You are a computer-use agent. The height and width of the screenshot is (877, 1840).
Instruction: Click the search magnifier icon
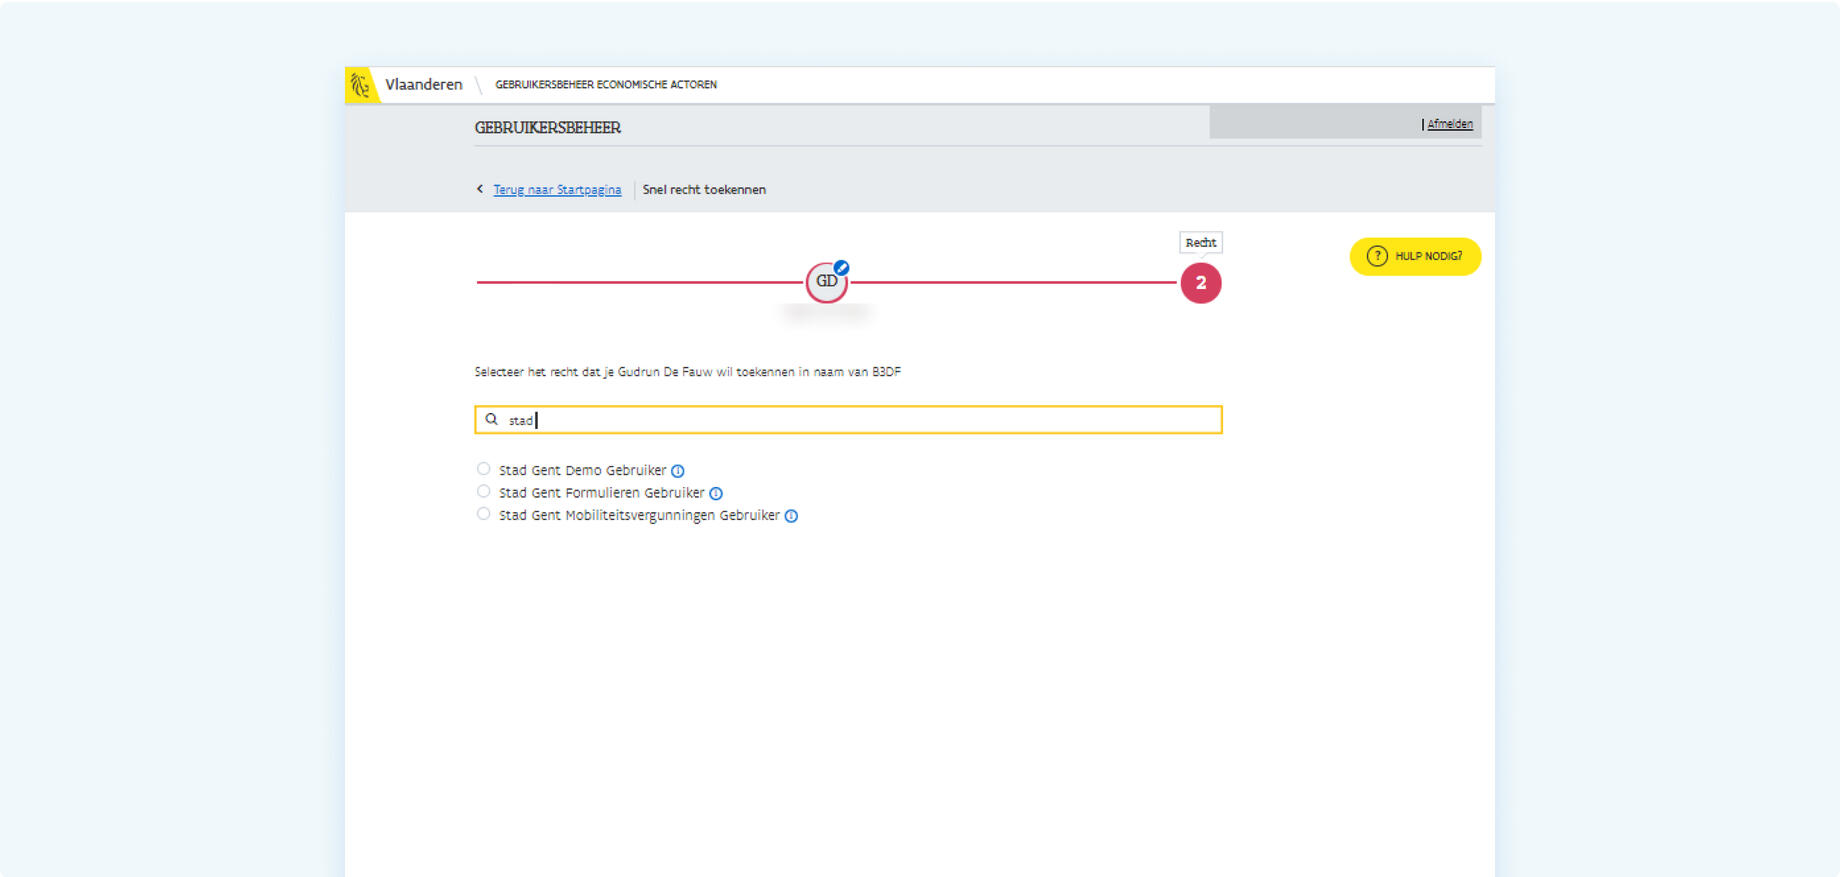pos(492,420)
